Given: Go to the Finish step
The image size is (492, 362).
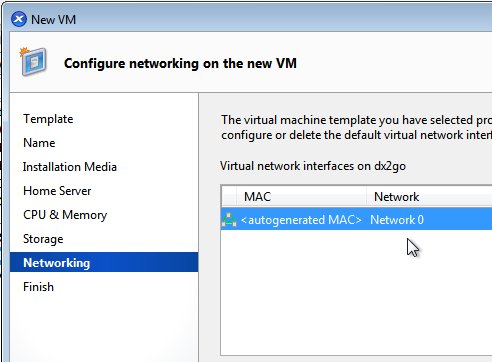Looking at the screenshot, I should pyautogui.click(x=38, y=287).
